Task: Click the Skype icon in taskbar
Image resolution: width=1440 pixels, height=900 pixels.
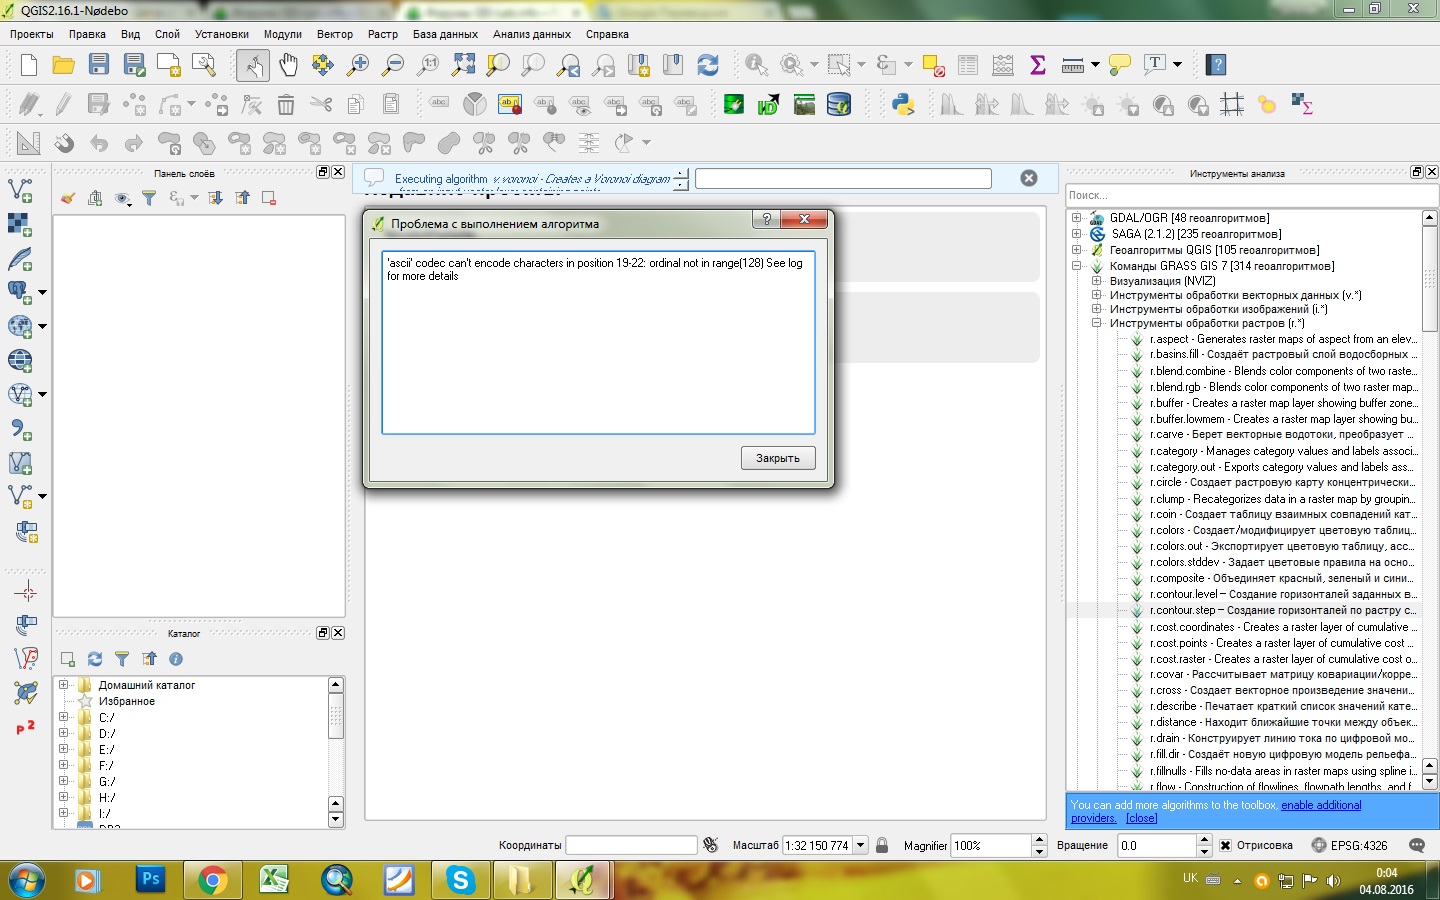Action: [460, 880]
